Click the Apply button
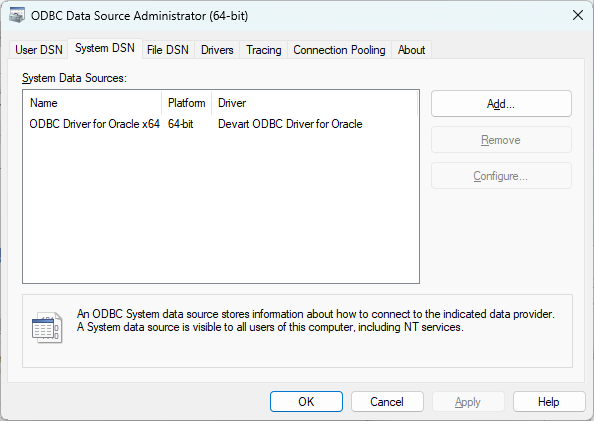 (468, 402)
